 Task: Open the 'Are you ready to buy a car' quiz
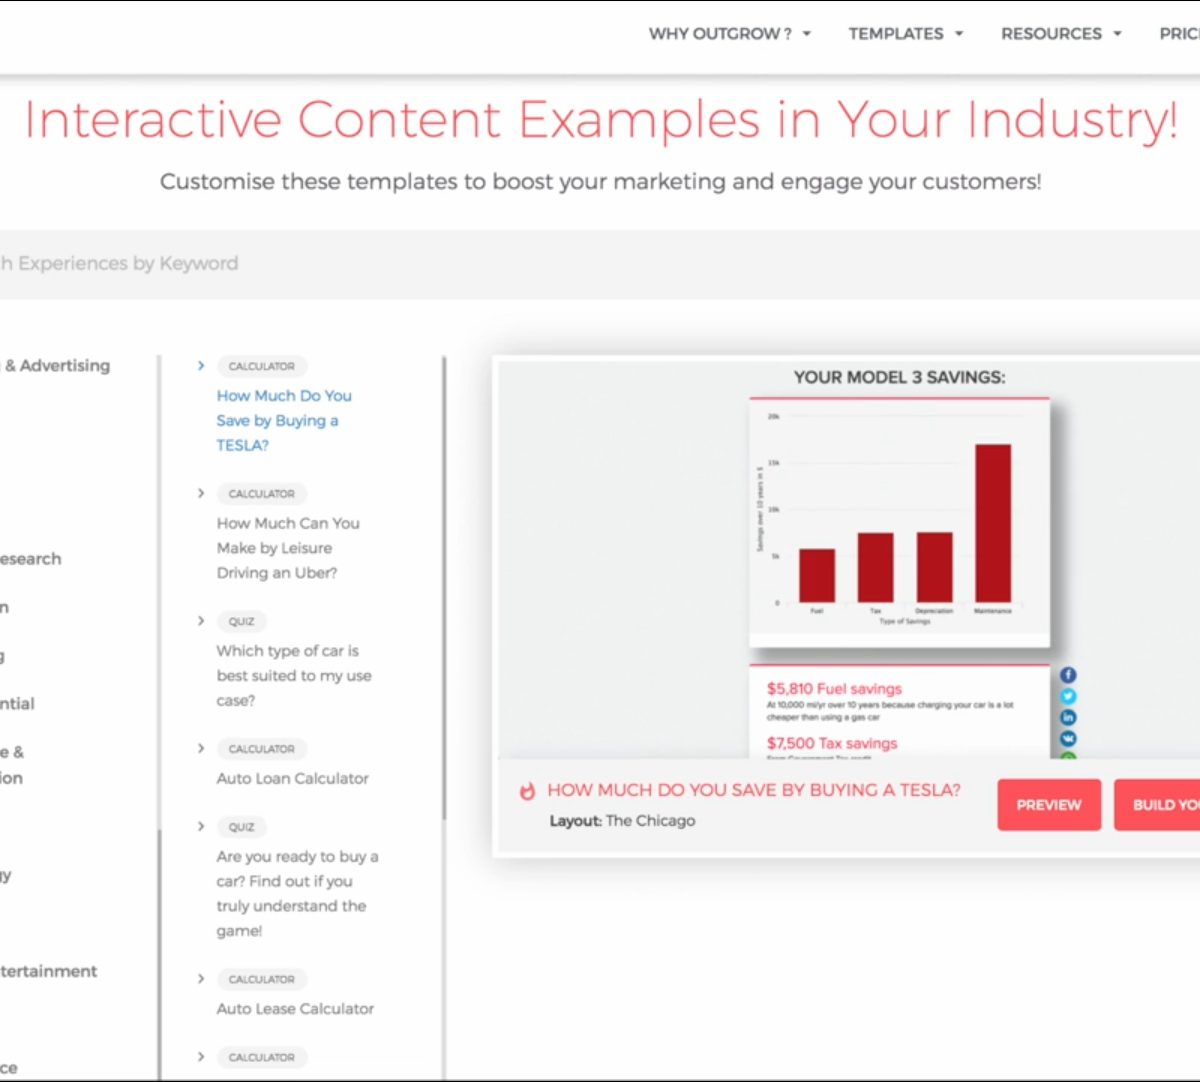pyautogui.click(x=297, y=893)
